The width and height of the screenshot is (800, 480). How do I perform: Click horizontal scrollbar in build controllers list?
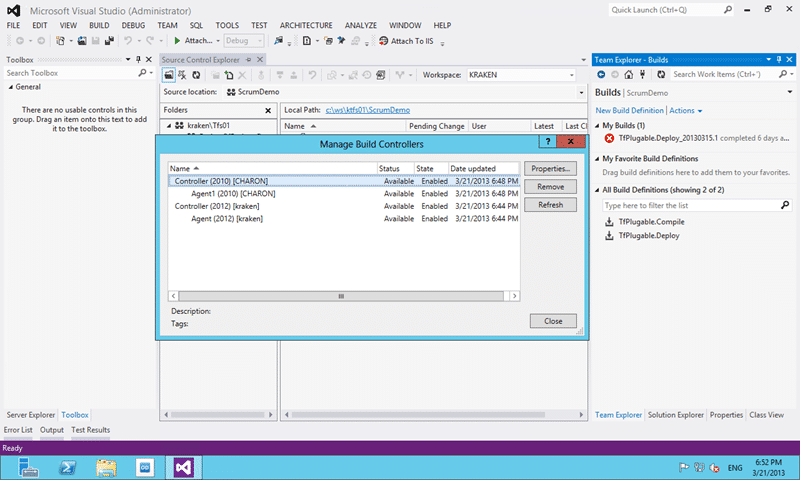pos(341,296)
